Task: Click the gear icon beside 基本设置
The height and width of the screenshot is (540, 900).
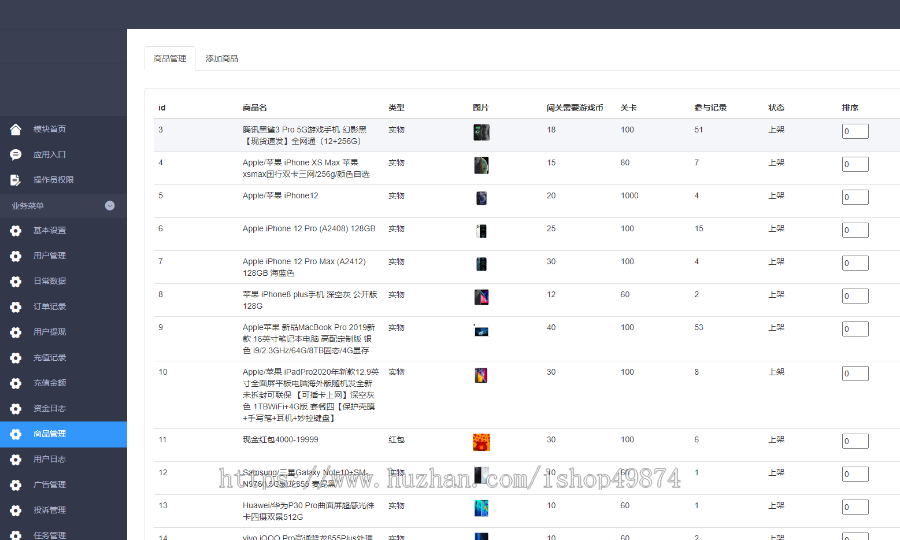Action: point(15,231)
